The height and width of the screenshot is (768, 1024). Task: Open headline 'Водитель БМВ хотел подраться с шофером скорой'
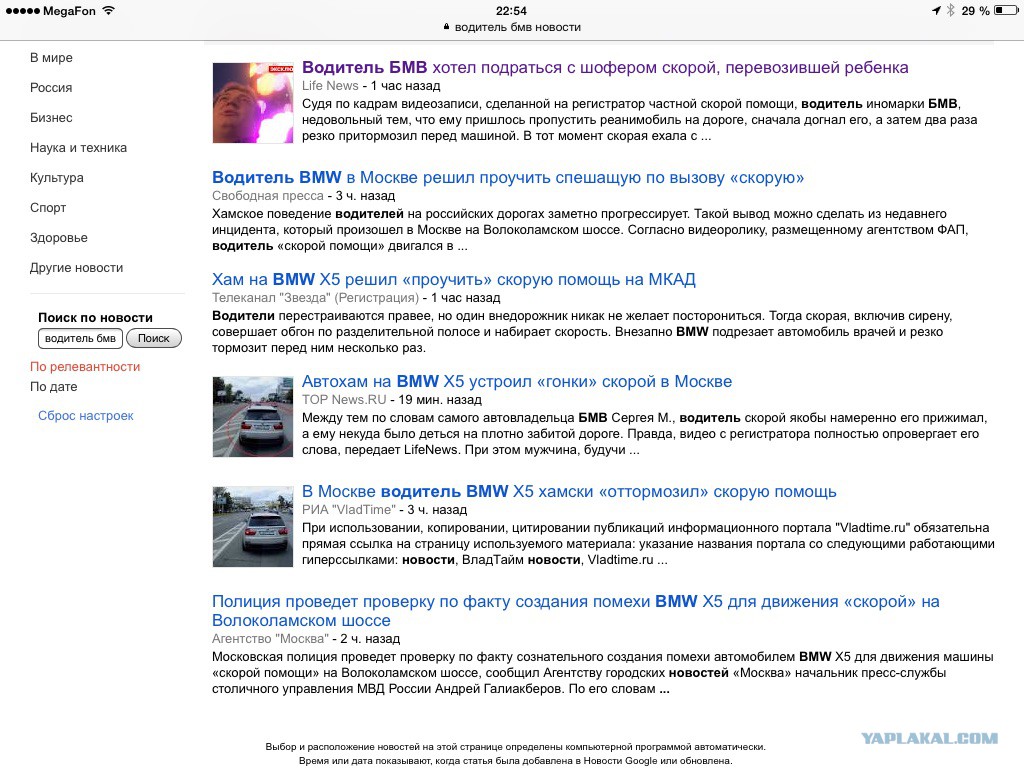click(x=605, y=67)
